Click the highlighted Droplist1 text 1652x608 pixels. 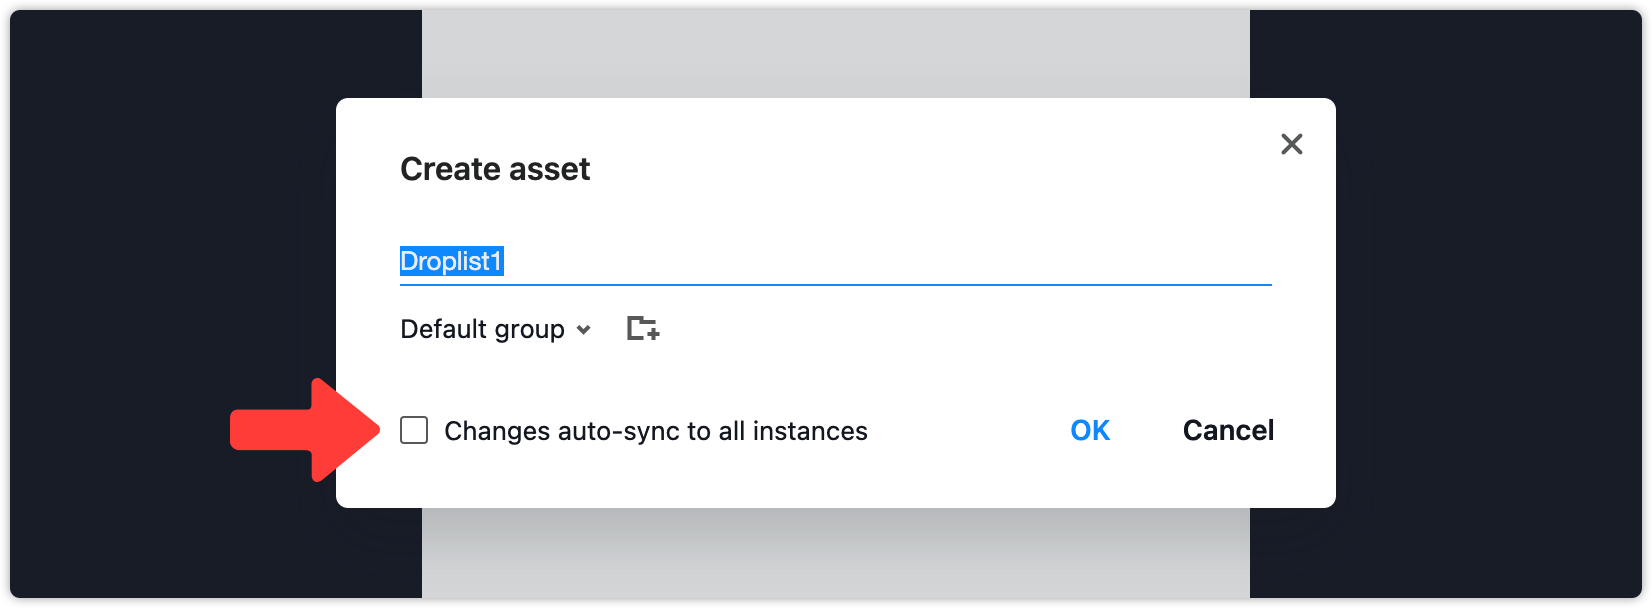(452, 261)
